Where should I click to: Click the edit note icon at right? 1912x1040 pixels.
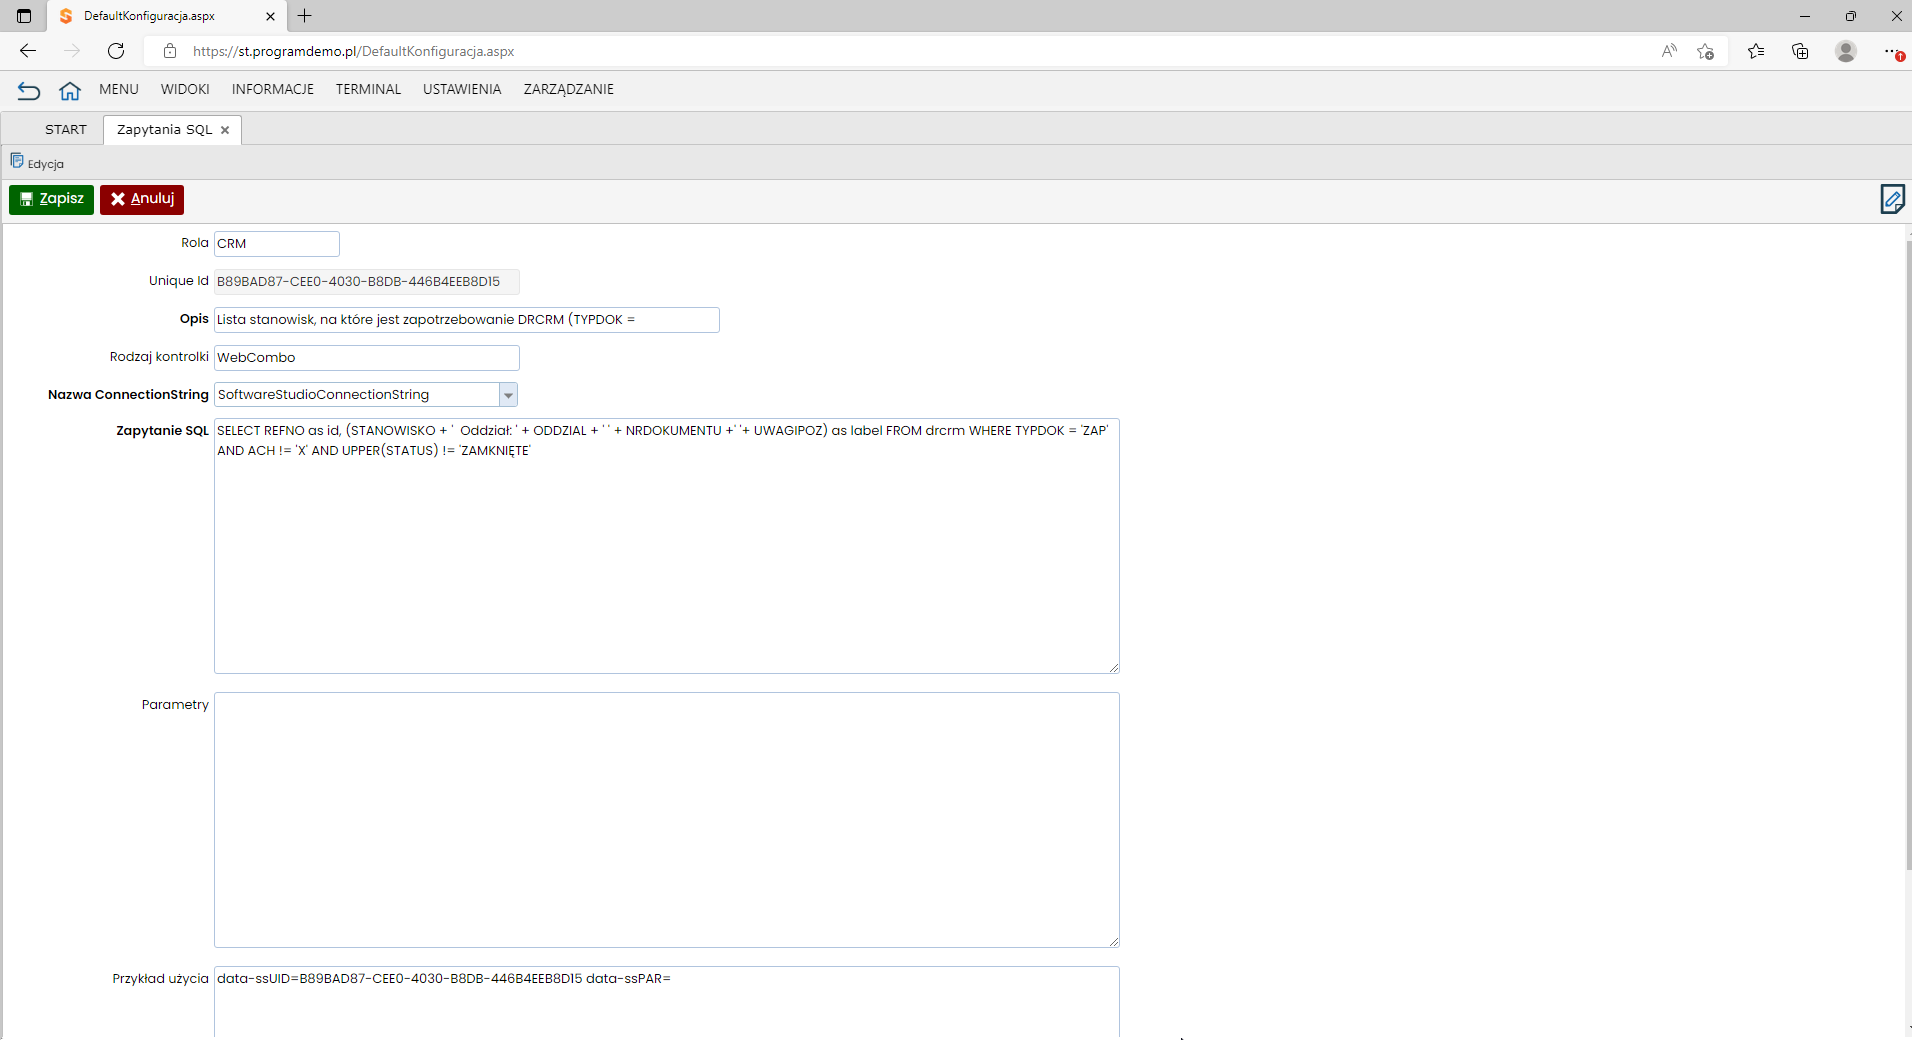[x=1892, y=199]
